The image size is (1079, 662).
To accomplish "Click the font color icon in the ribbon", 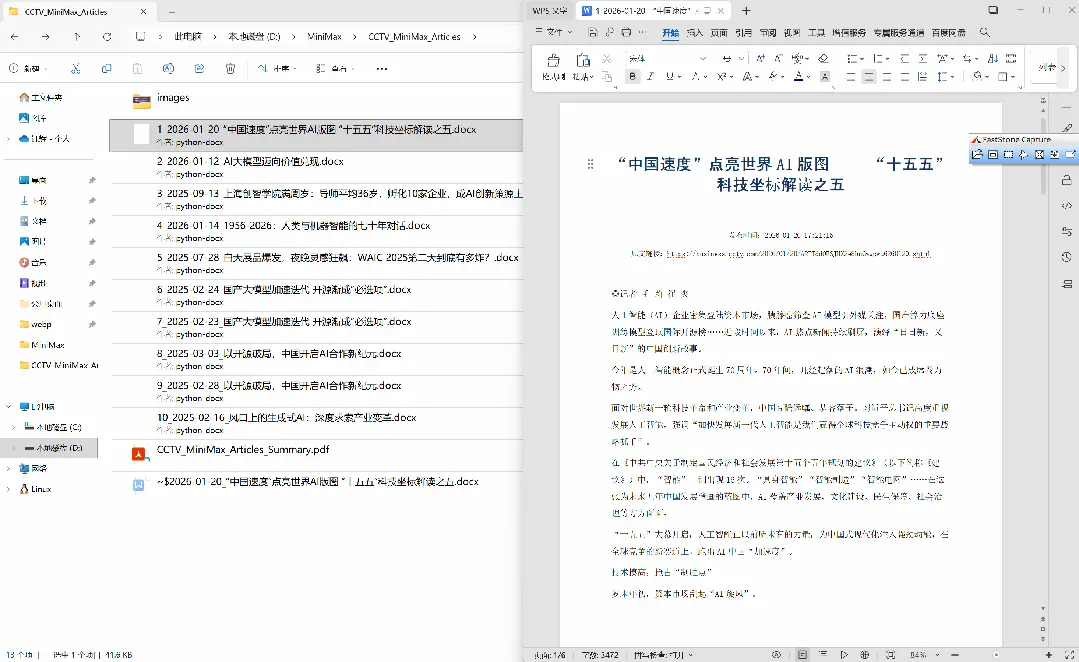I will 799,76.
